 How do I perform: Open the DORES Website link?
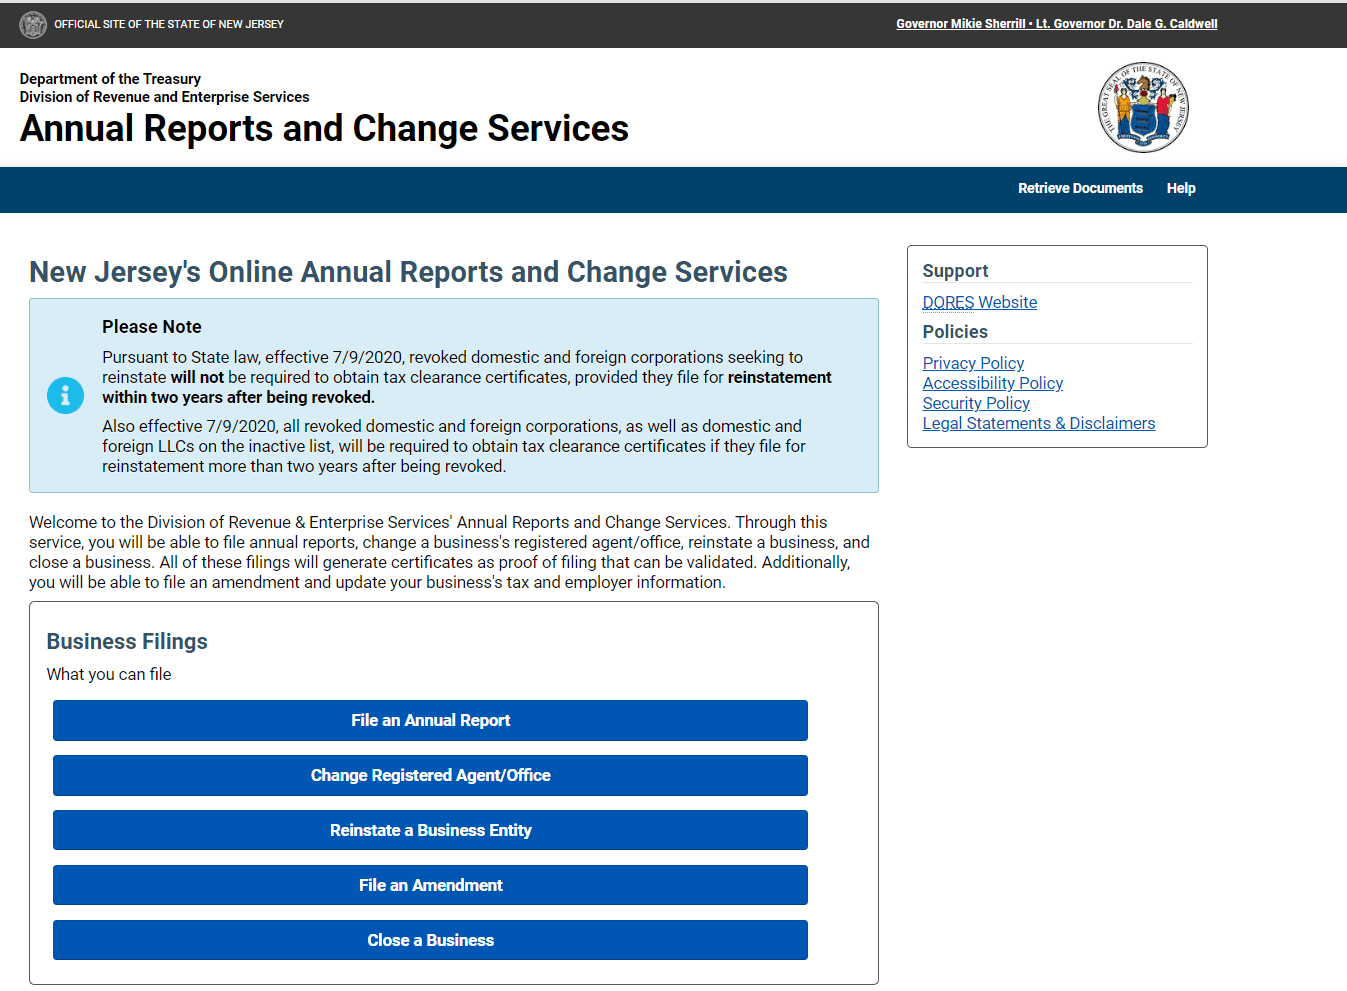[x=980, y=302]
